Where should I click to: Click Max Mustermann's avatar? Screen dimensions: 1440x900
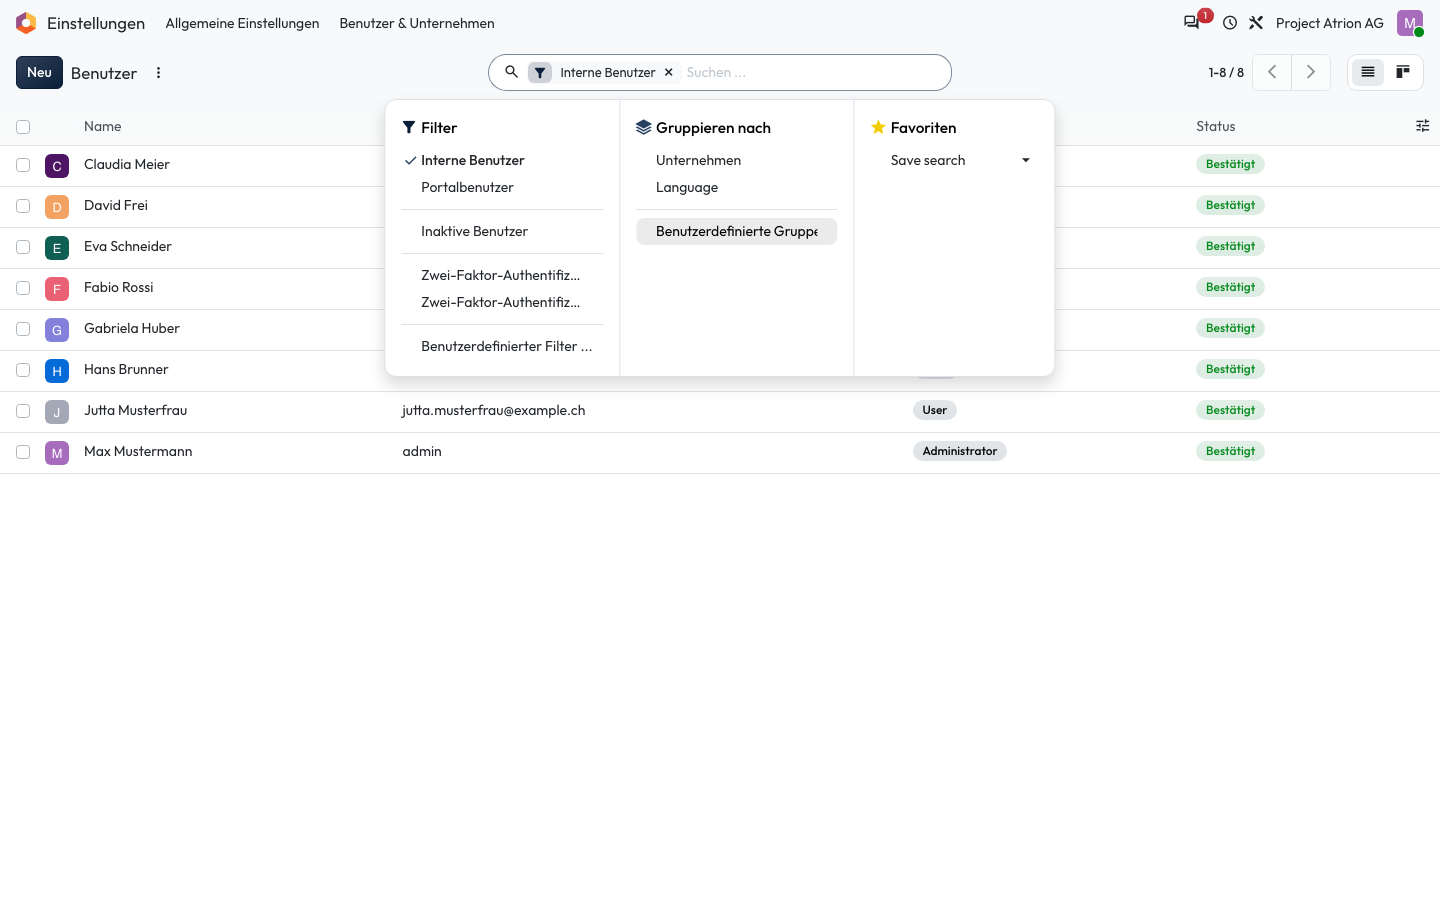57,452
